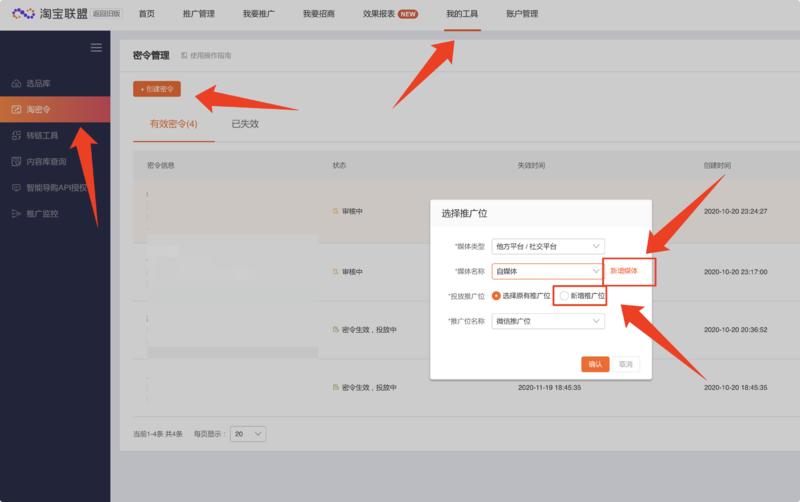Select 淘密令 in the sidebar
Viewport: 800px width, 502px height.
(x=55, y=109)
